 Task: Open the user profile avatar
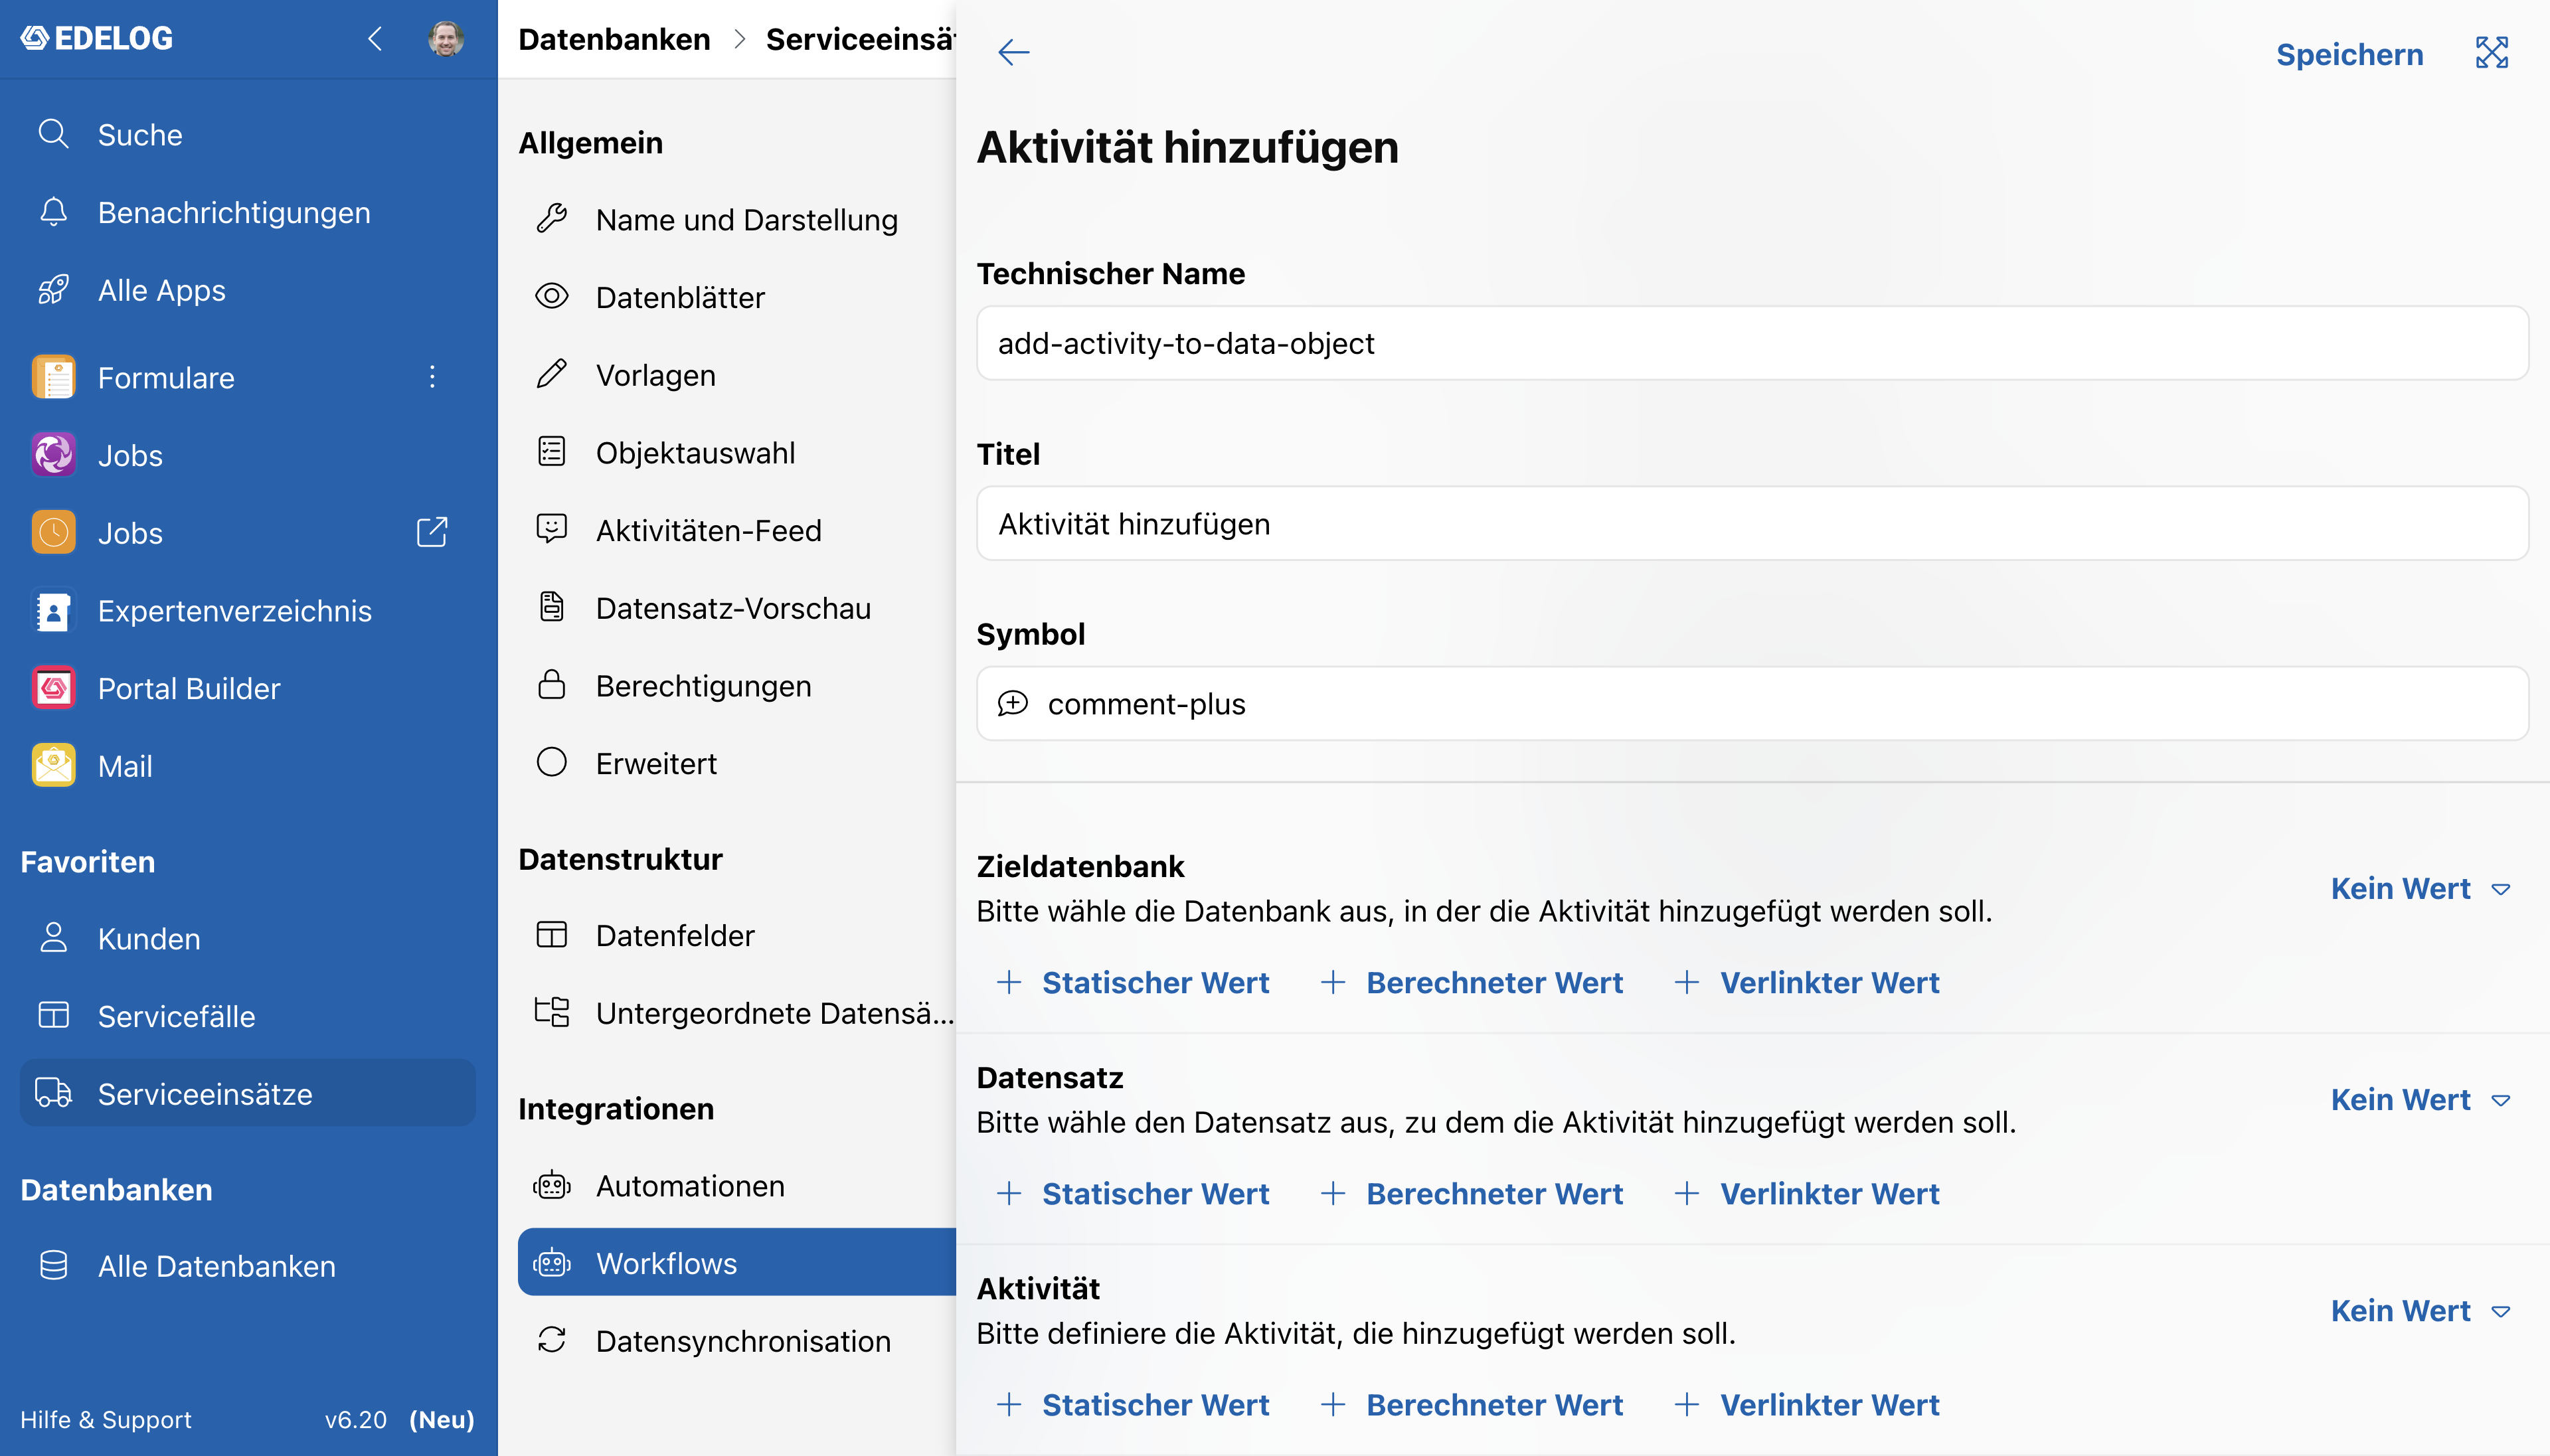pyautogui.click(x=446, y=39)
